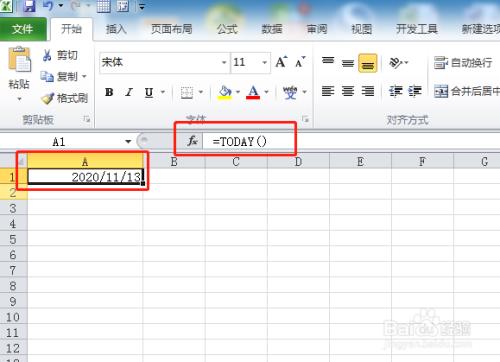Image resolution: width=500 pixels, height=362 pixels.
Task: Click the 粘贴 paste clipboard icon
Action: tap(19, 59)
